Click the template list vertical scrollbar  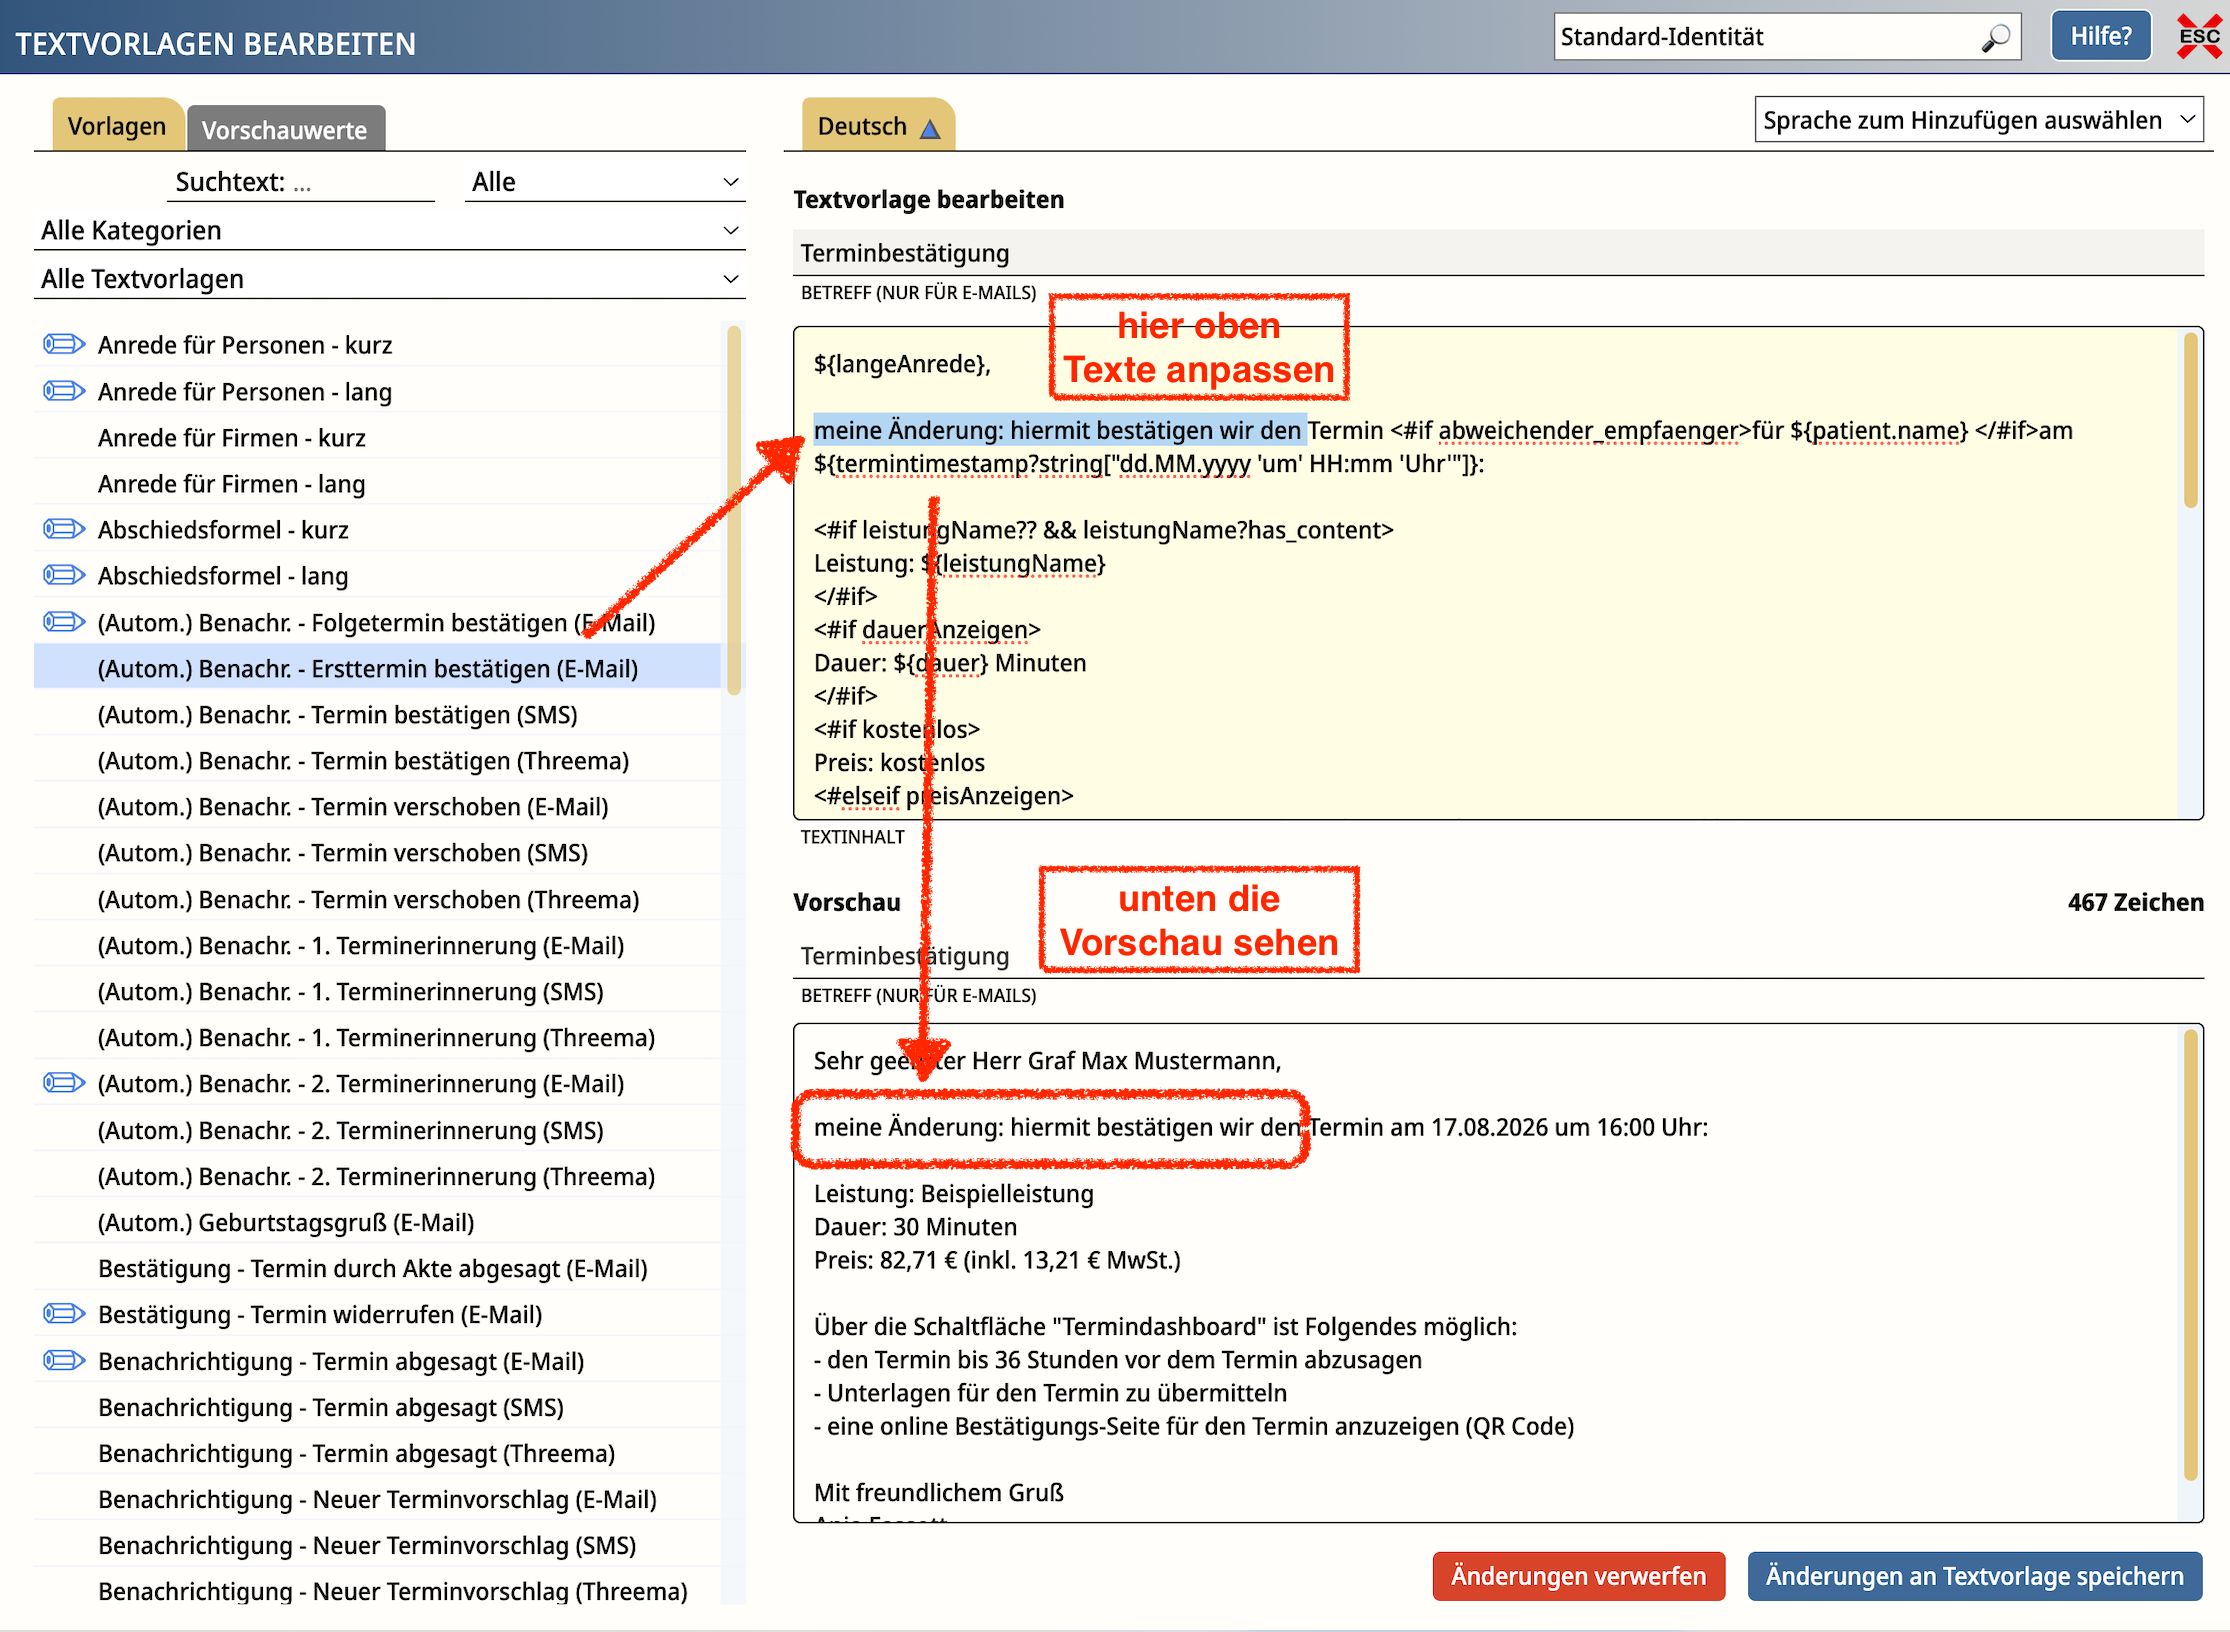click(x=734, y=510)
